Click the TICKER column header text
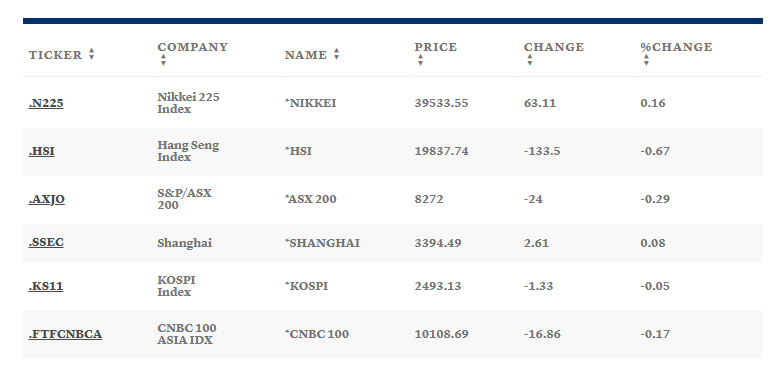776x370 pixels. (55, 55)
